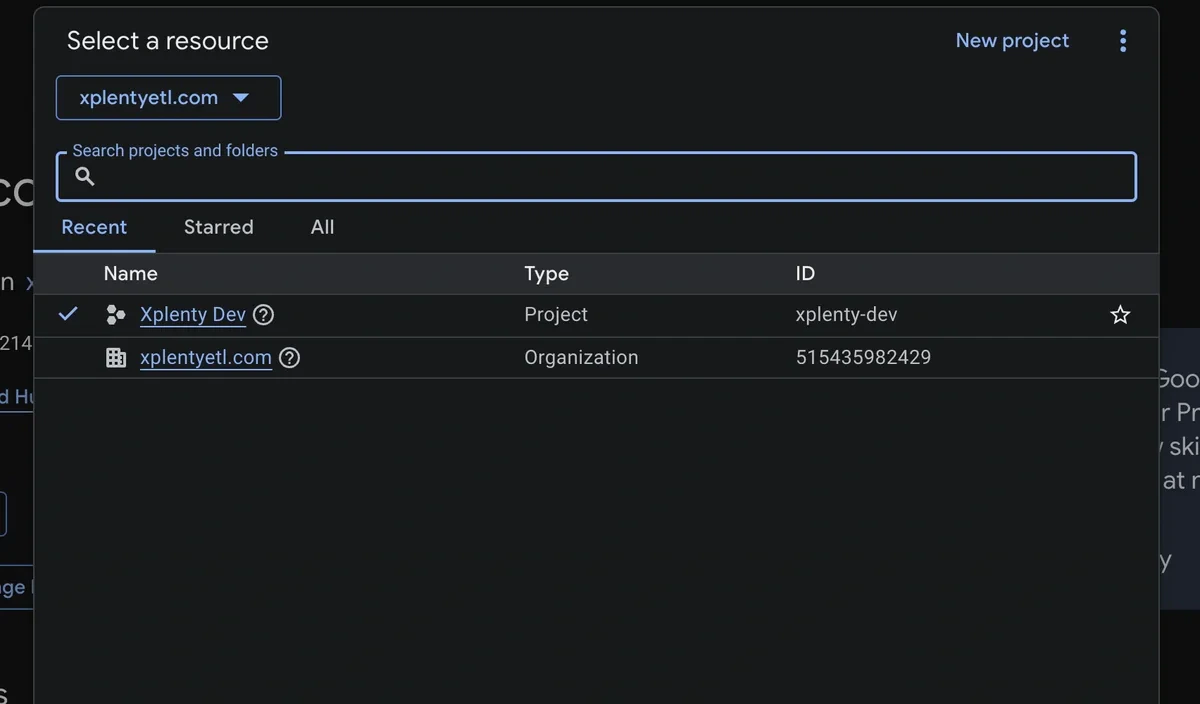Click the project icon beside Xplenty Dev

116,315
